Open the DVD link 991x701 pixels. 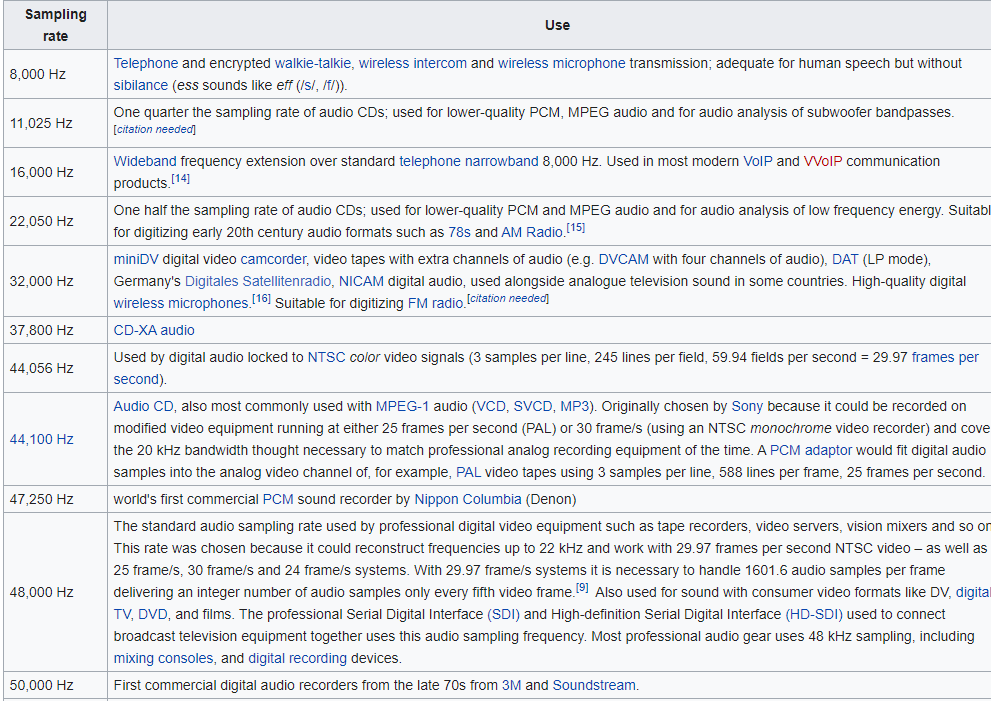click(x=152, y=614)
